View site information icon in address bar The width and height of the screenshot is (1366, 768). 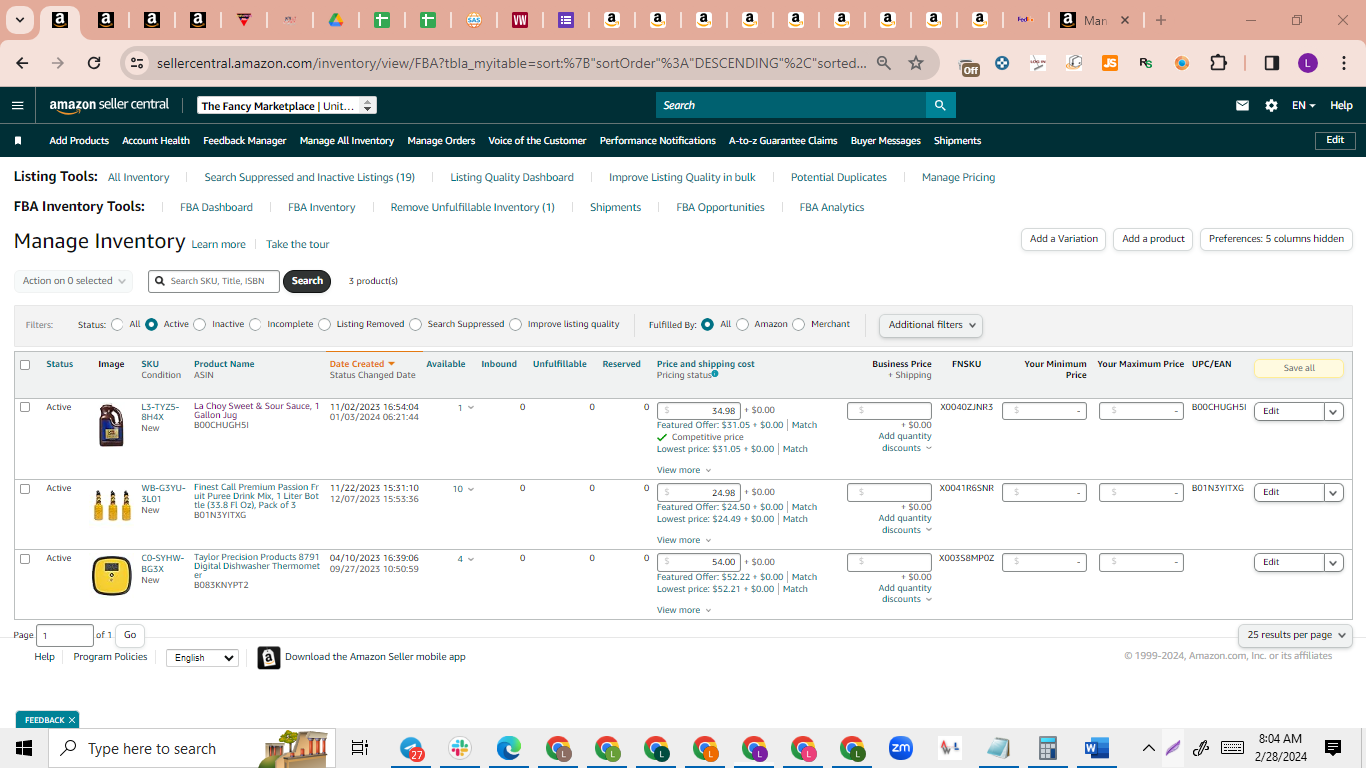(137, 63)
